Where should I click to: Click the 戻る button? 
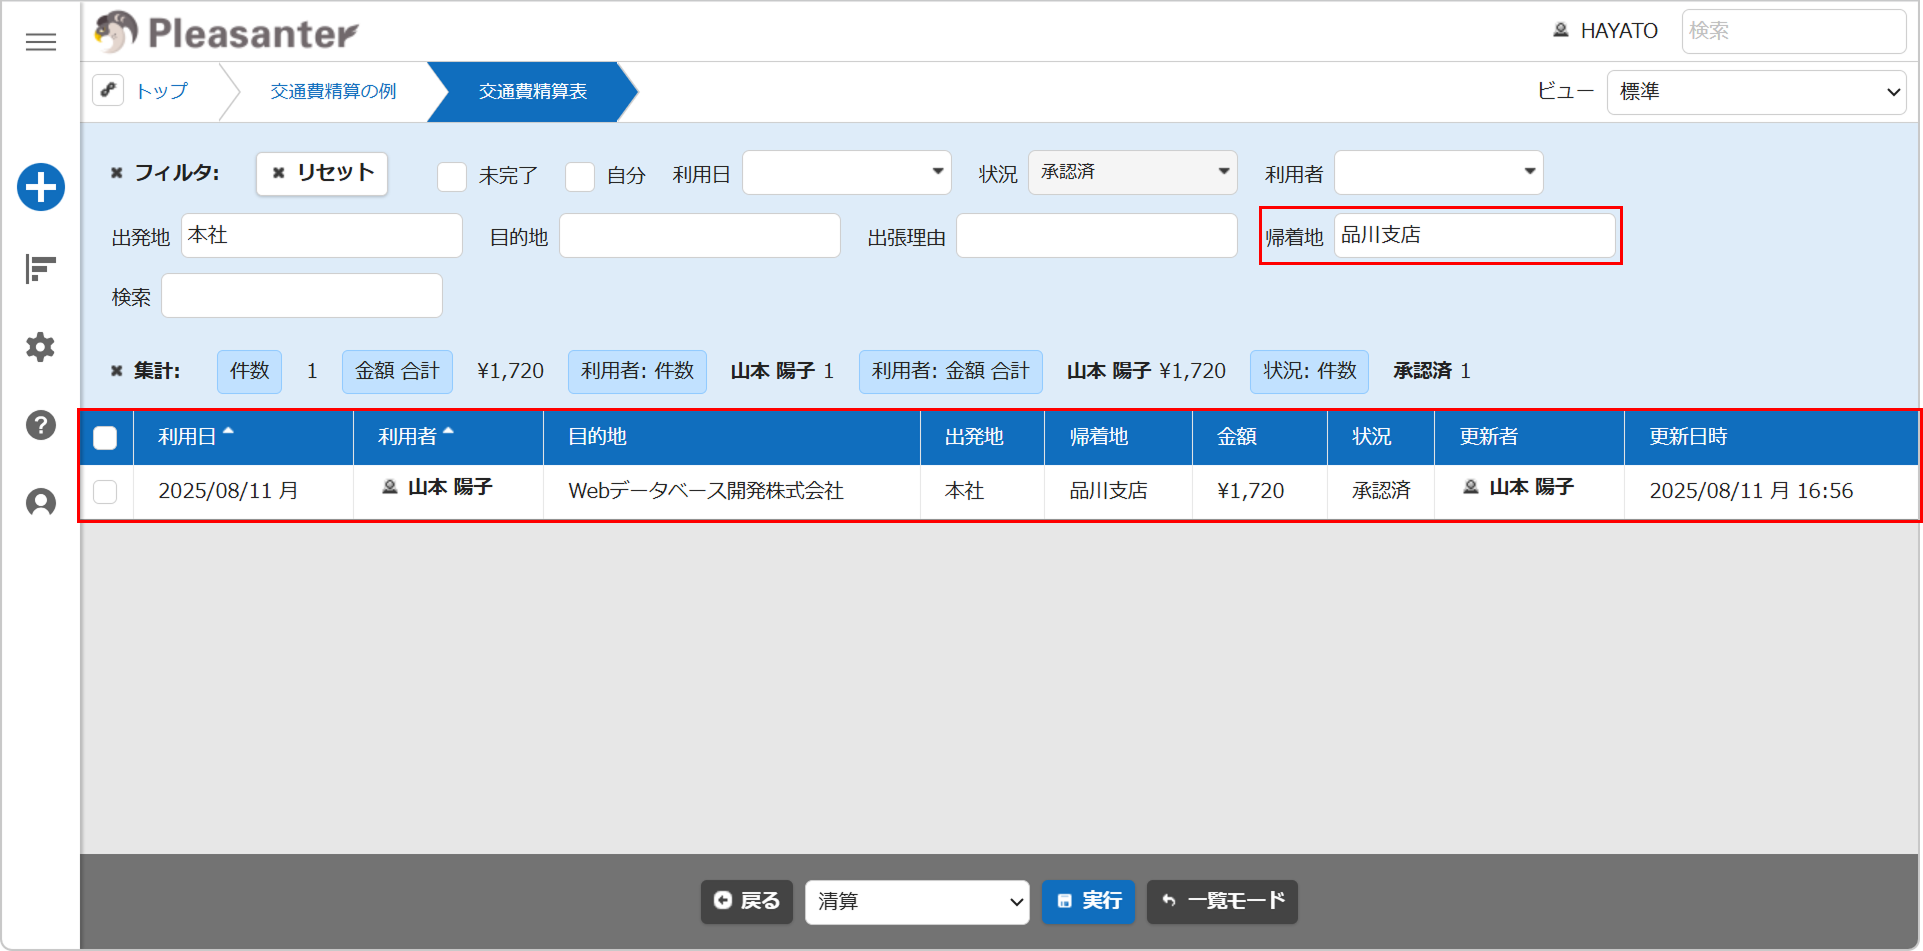click(x=747, y=902)
